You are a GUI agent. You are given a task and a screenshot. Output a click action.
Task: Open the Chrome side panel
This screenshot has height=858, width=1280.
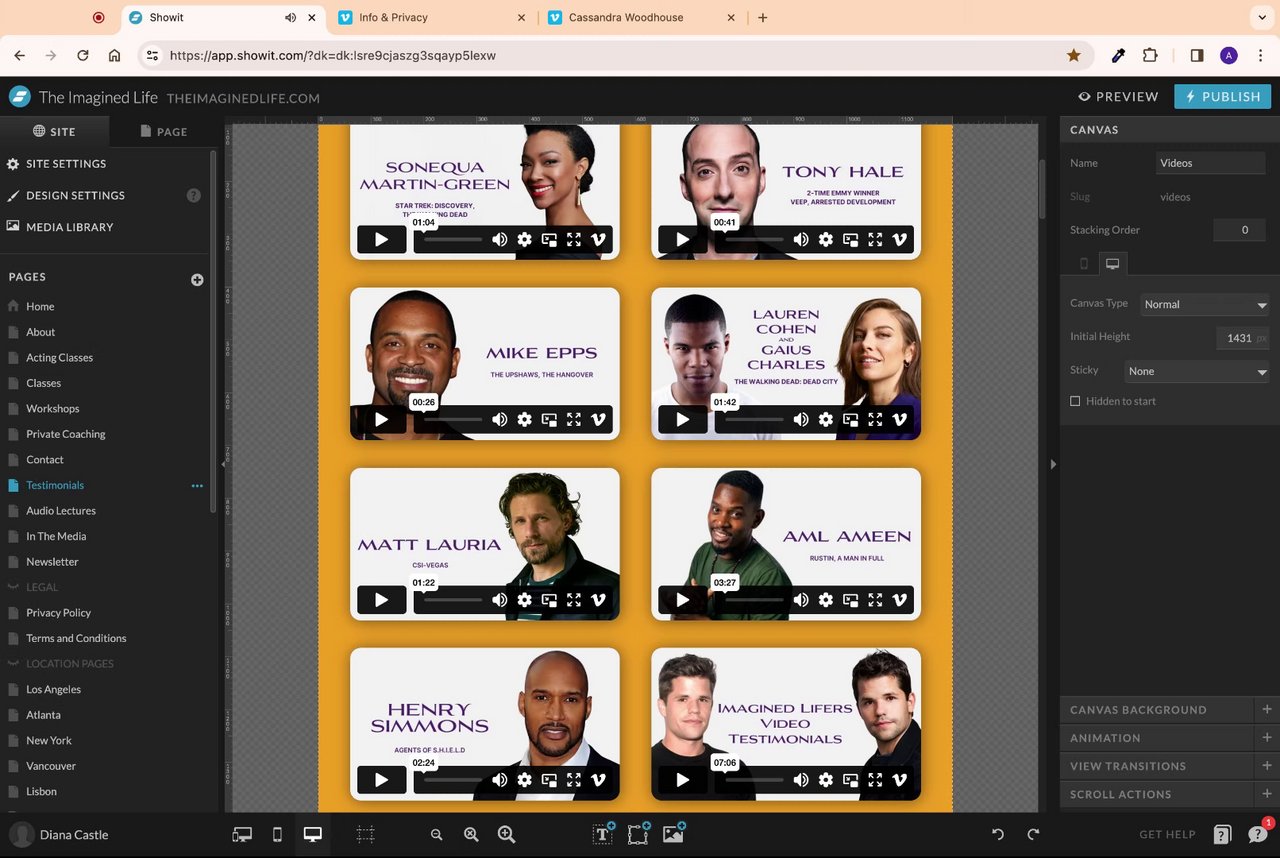(x=1197, y=56)
